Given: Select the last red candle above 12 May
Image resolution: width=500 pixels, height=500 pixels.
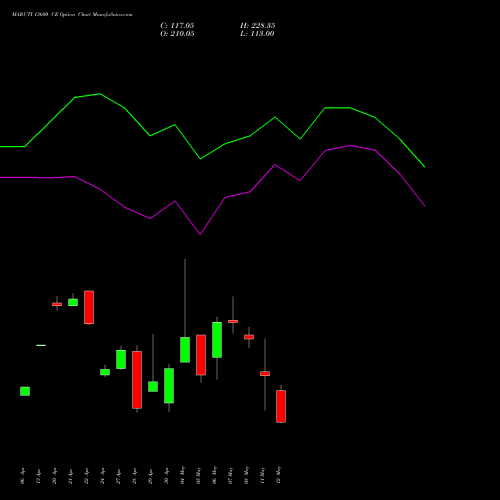Looking at the screenshot, I should pyautogui.click(x=281, y=406).
